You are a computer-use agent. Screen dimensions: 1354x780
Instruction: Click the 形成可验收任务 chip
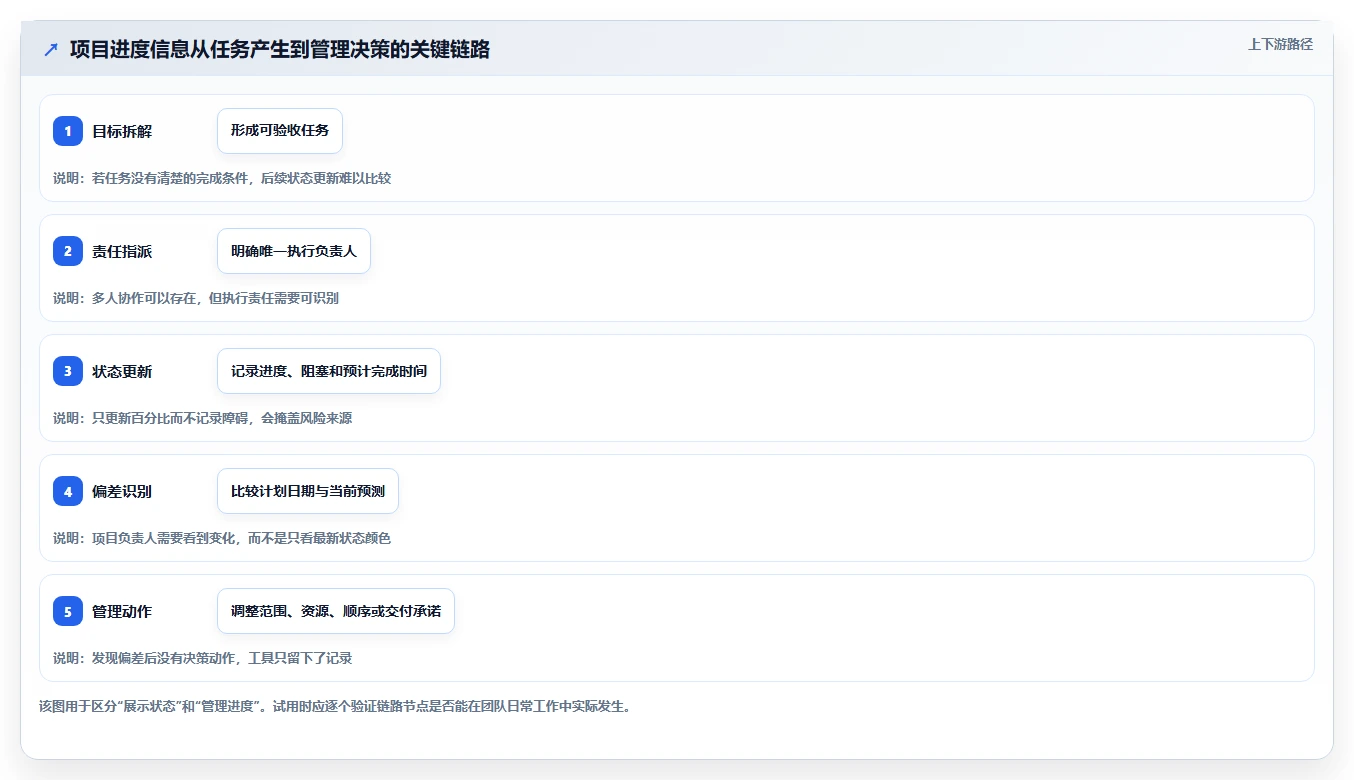tap(280, 131)
